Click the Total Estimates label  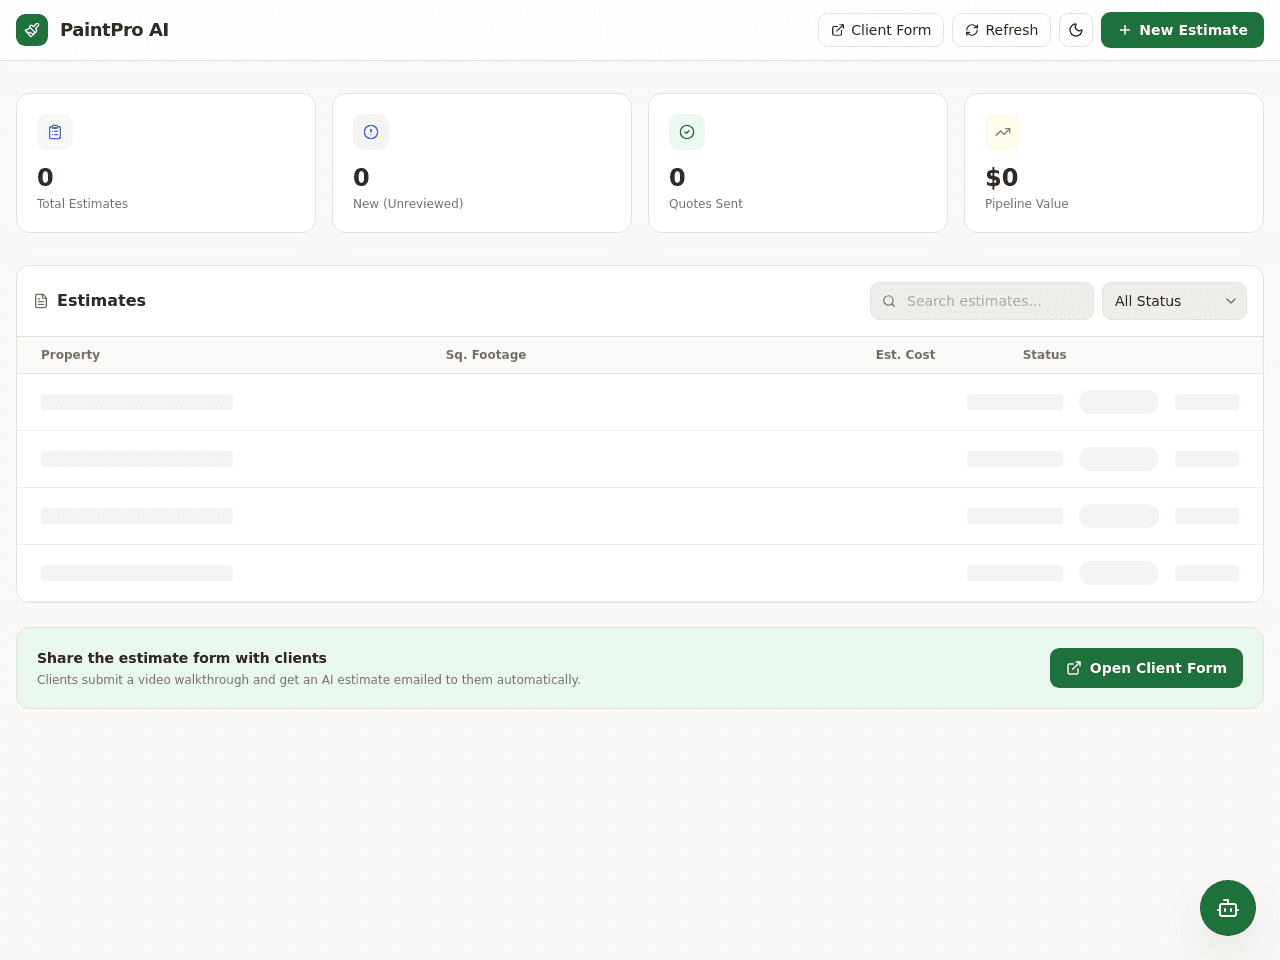tap(82, 204)
